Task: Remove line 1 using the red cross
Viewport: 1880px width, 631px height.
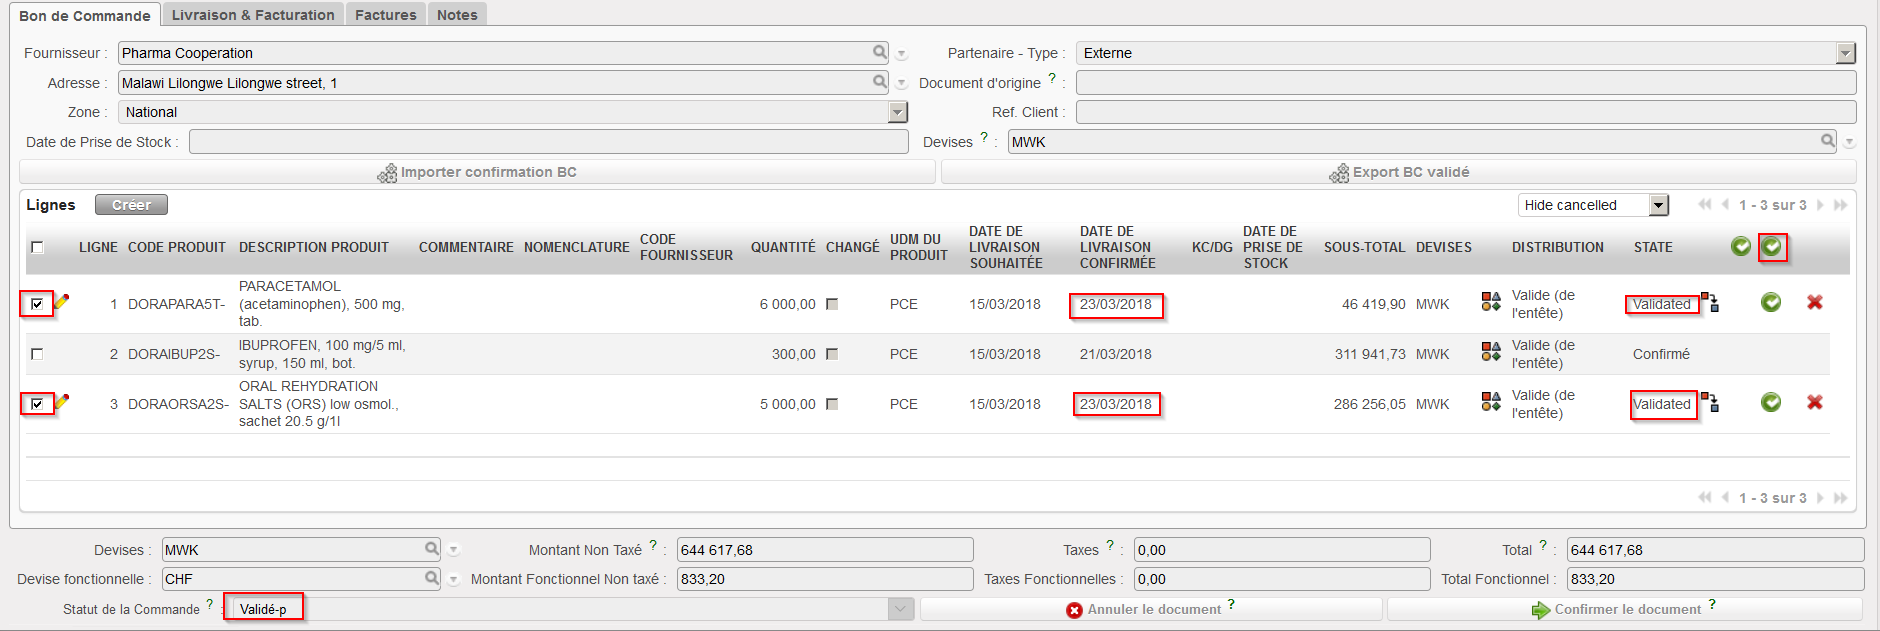Action: pos(1814,302)
